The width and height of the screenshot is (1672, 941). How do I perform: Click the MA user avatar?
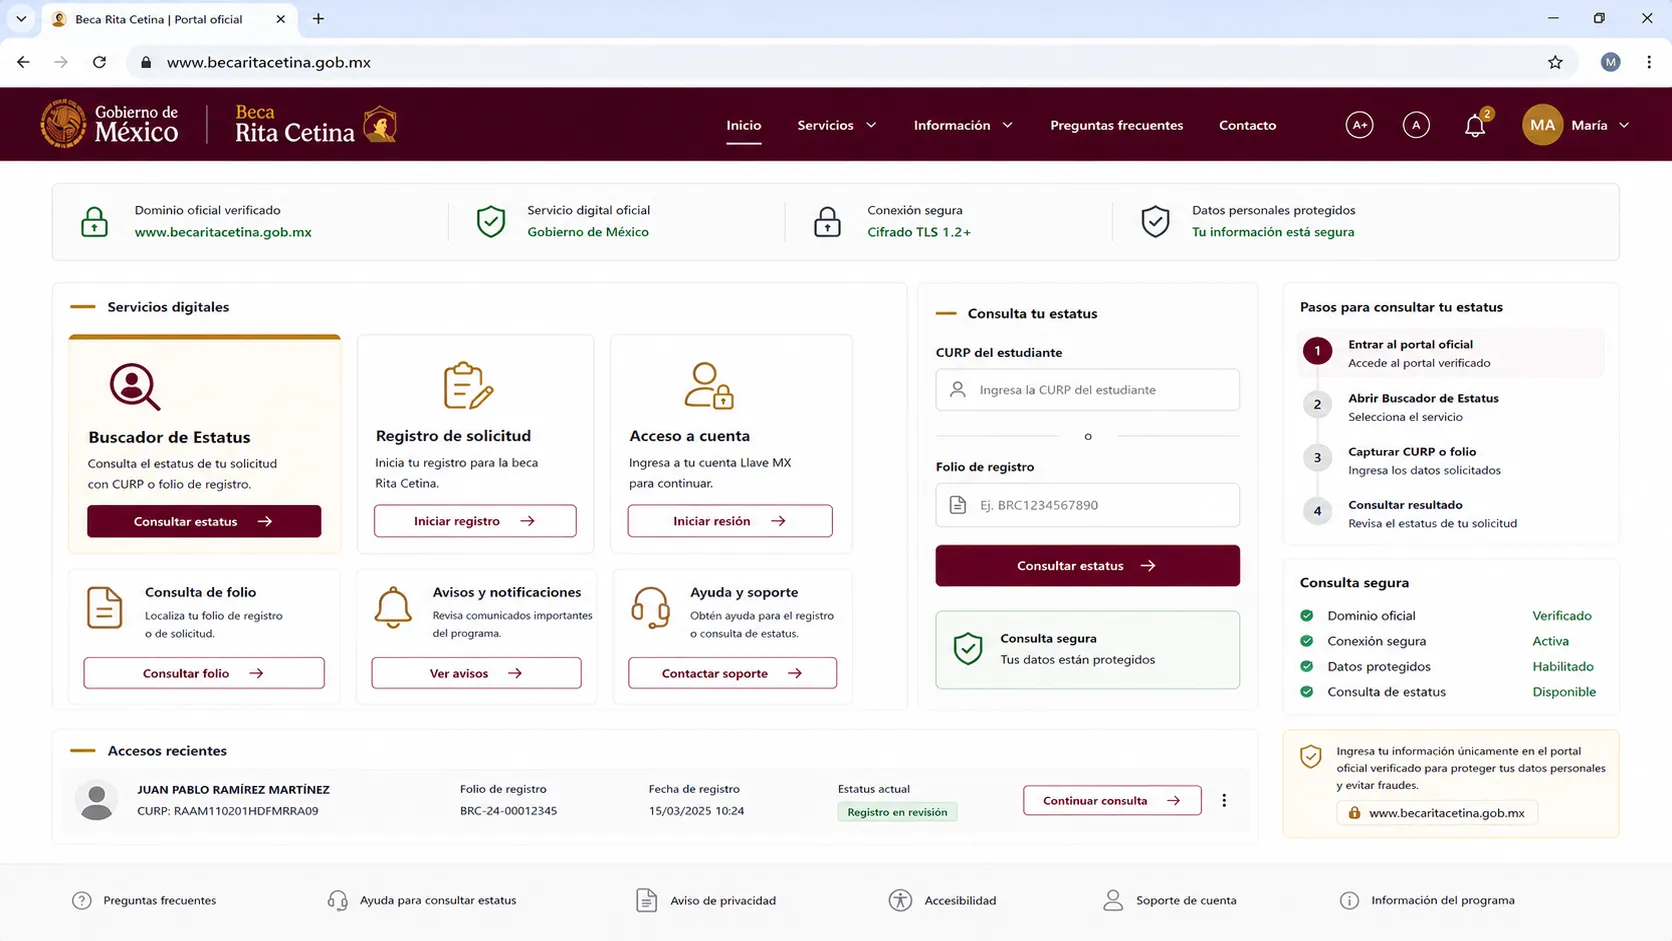(x=1542, y=125)
